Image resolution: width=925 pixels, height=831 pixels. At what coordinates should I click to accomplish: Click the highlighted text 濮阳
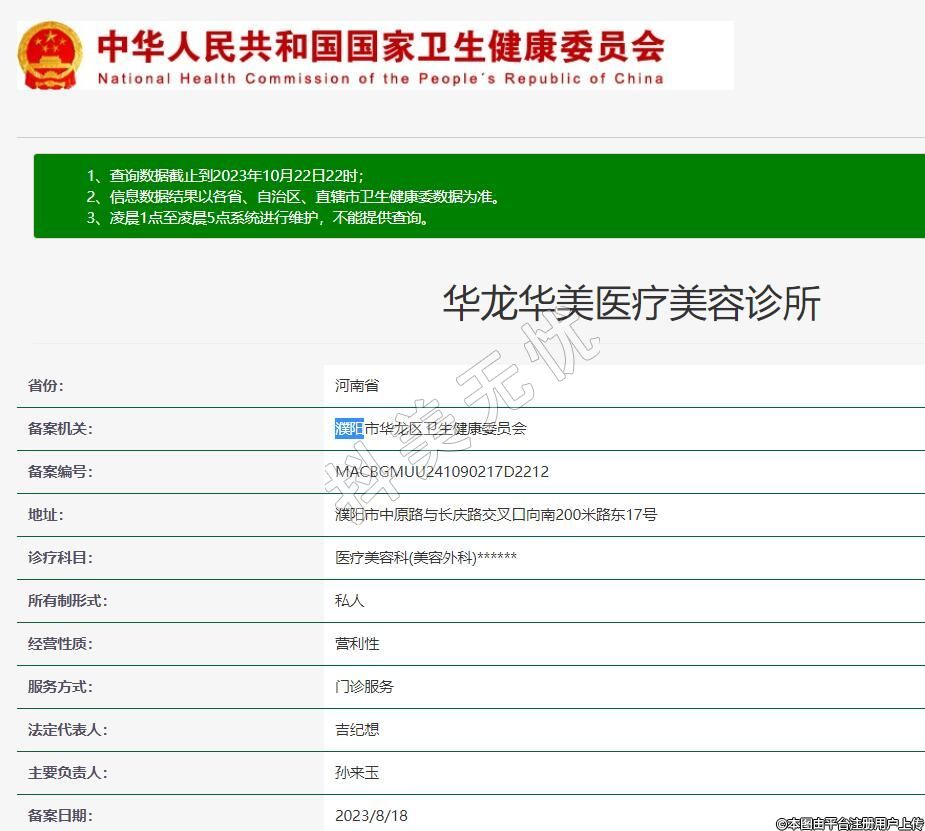click(x=349, y=429)
